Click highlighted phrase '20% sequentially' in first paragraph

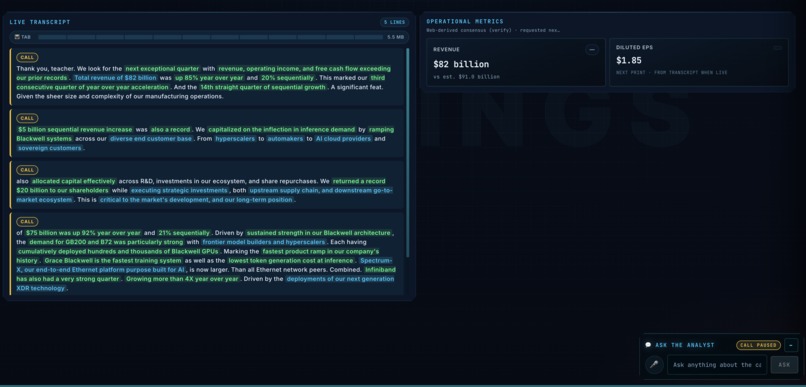(x=287, y=78)
